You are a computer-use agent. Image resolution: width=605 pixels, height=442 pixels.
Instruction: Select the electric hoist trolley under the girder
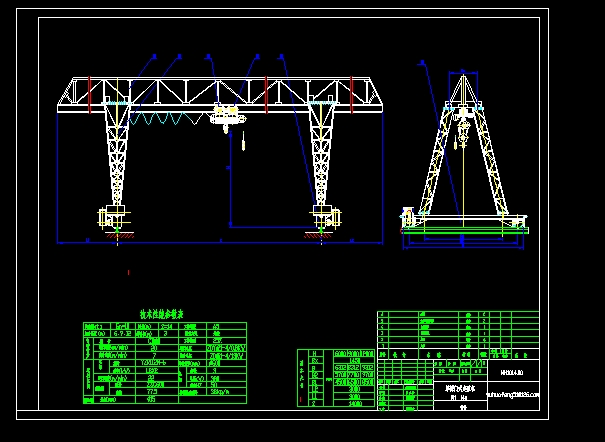(228, 118)
